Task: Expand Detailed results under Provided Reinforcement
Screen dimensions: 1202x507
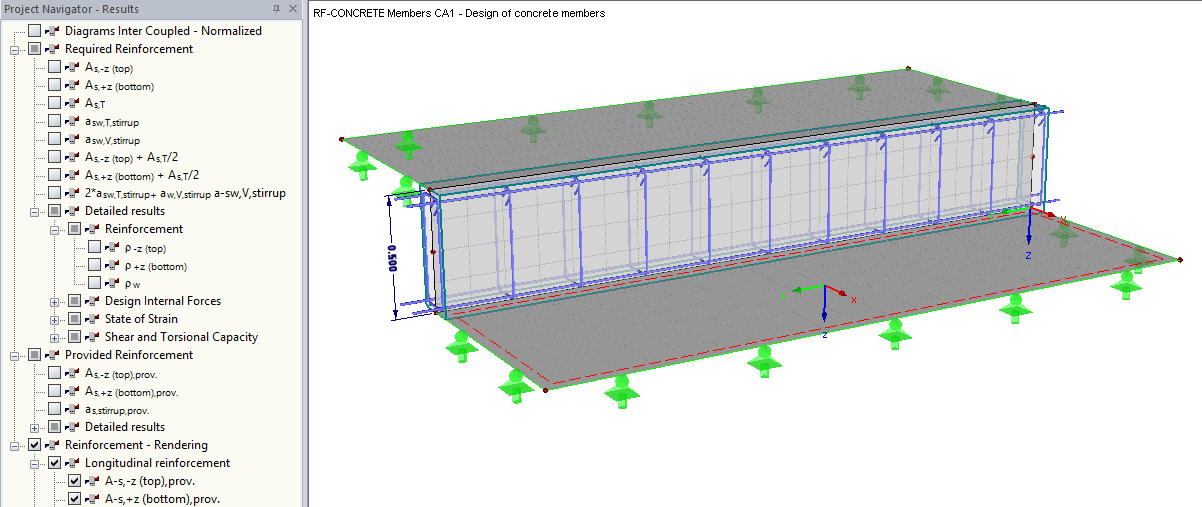Action: point(35,427)
